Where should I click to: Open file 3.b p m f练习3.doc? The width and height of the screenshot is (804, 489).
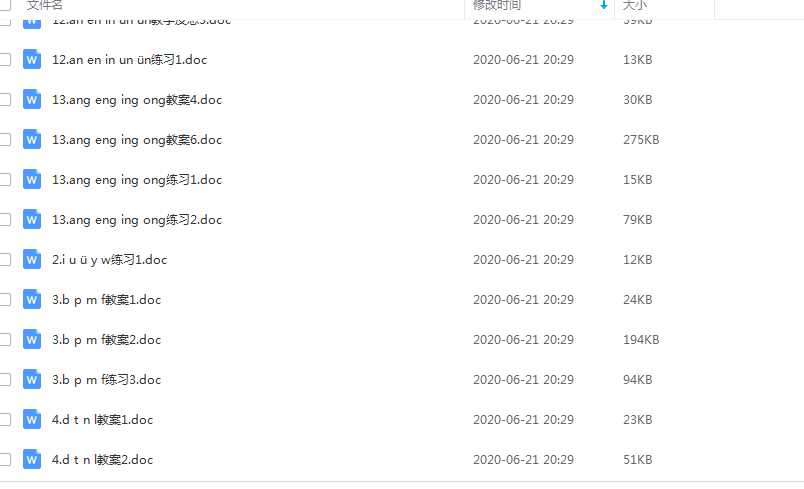tap(106, 379)
